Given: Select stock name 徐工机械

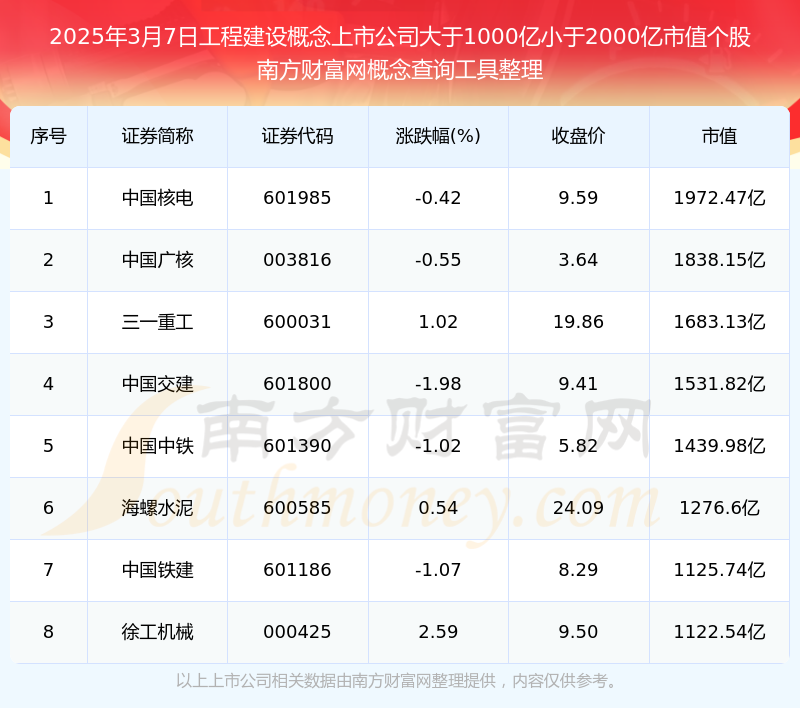Looking at the screenshot, I should pyautogui.click(x=157, y=632).
